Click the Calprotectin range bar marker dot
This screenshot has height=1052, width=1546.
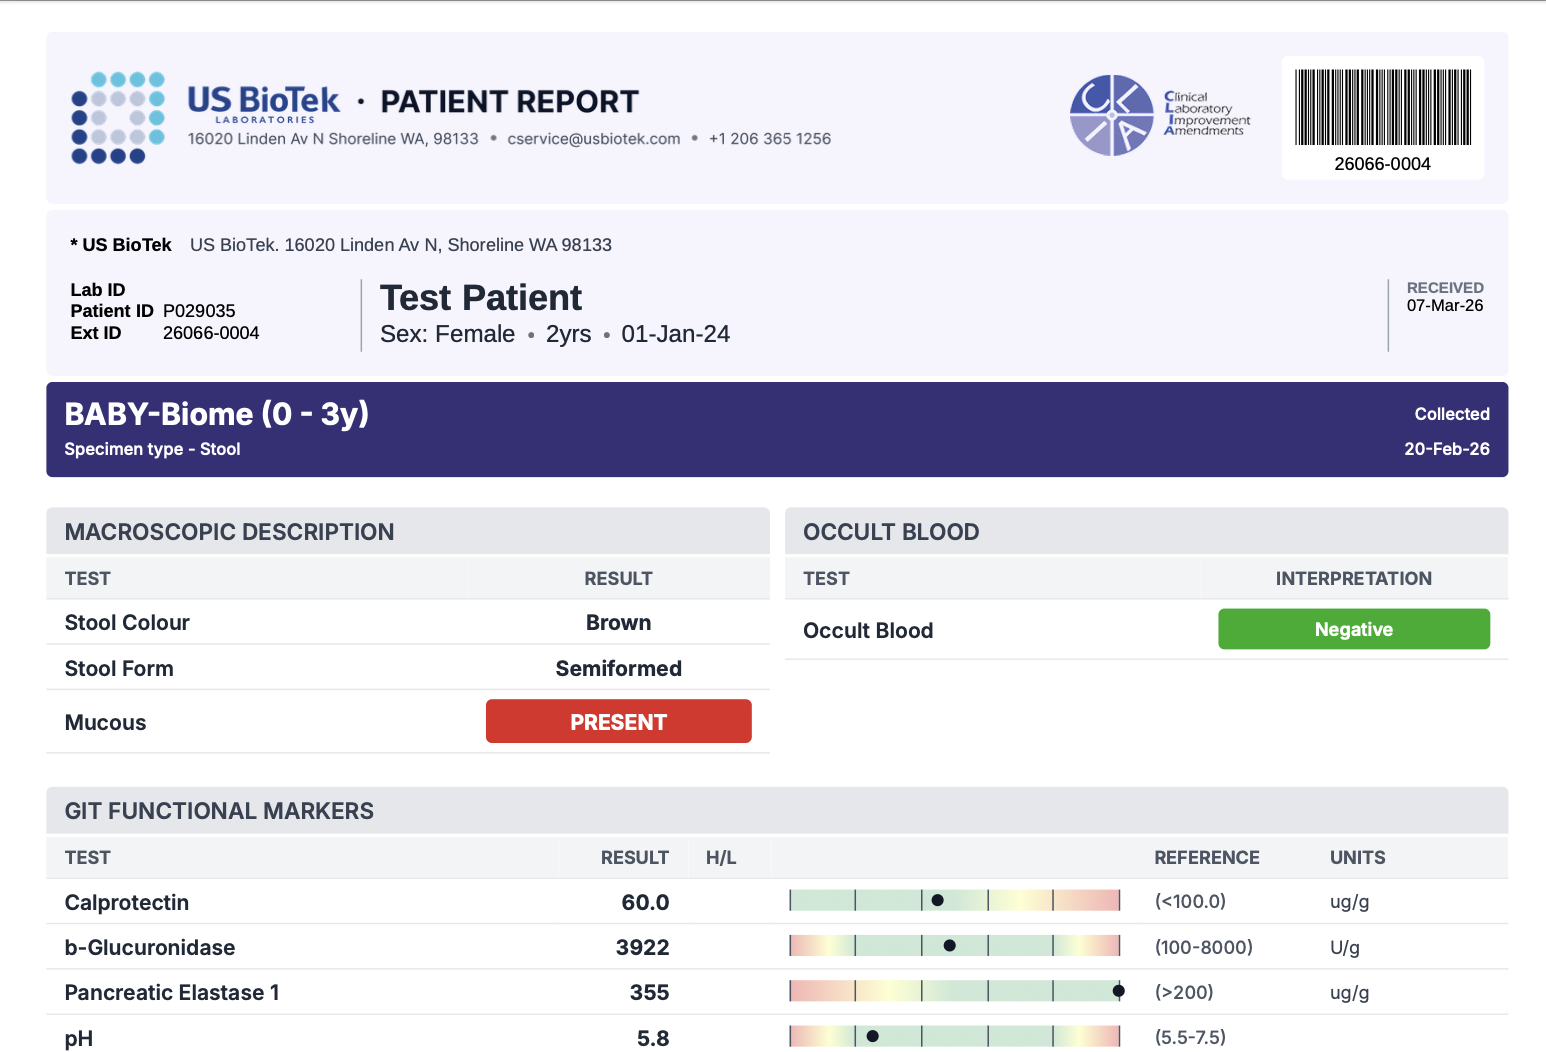pyautogui.click(x=937, y=901)
